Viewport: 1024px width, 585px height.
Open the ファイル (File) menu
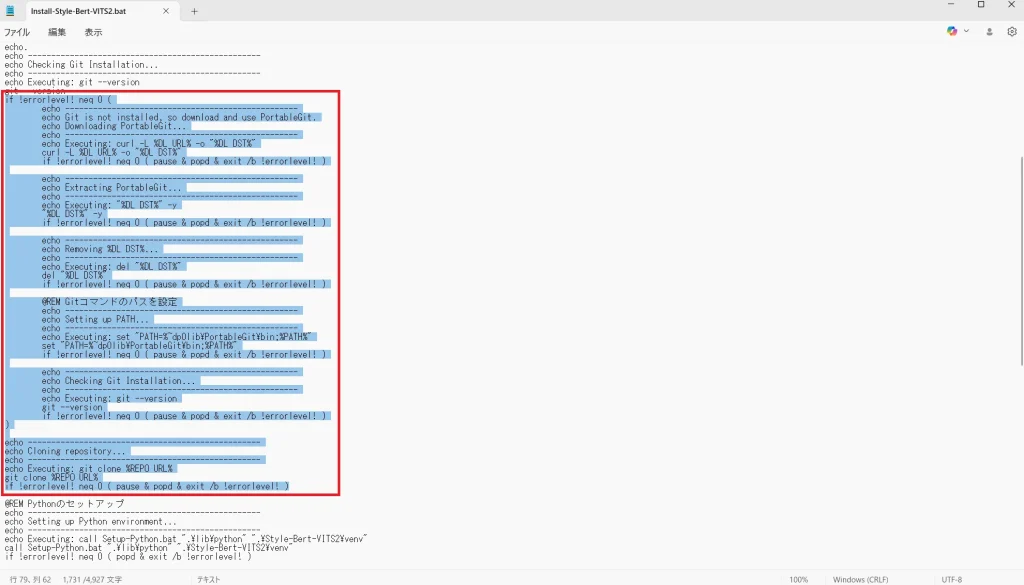click(x=17, y=32)
